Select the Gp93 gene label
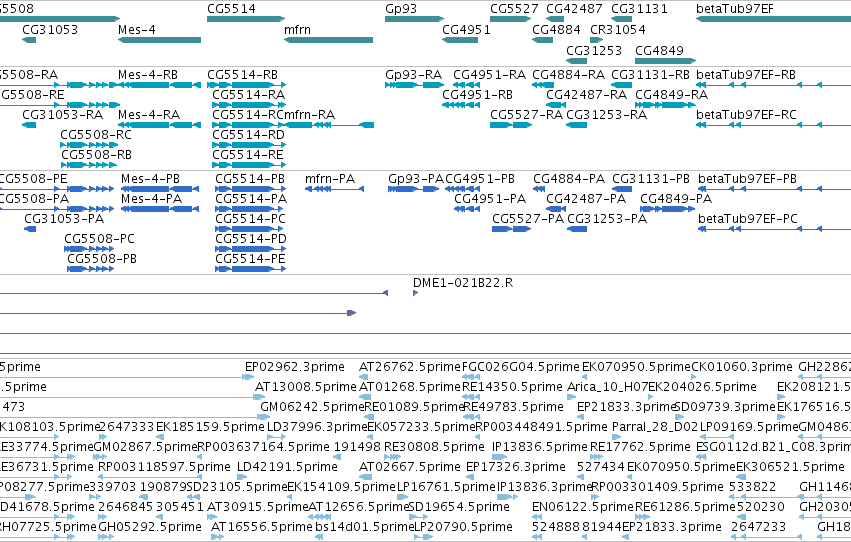 click(401, 9)
